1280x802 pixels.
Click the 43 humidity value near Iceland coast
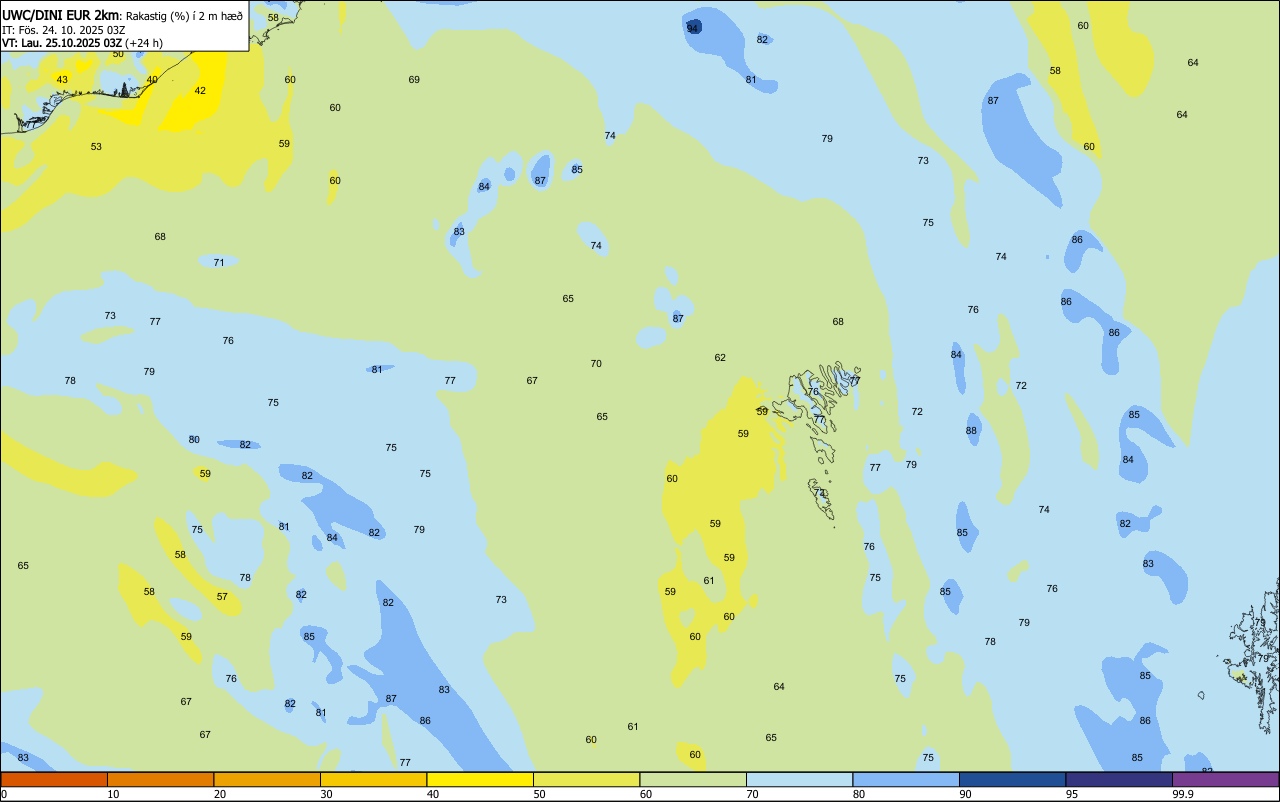[x=62, y=80]
